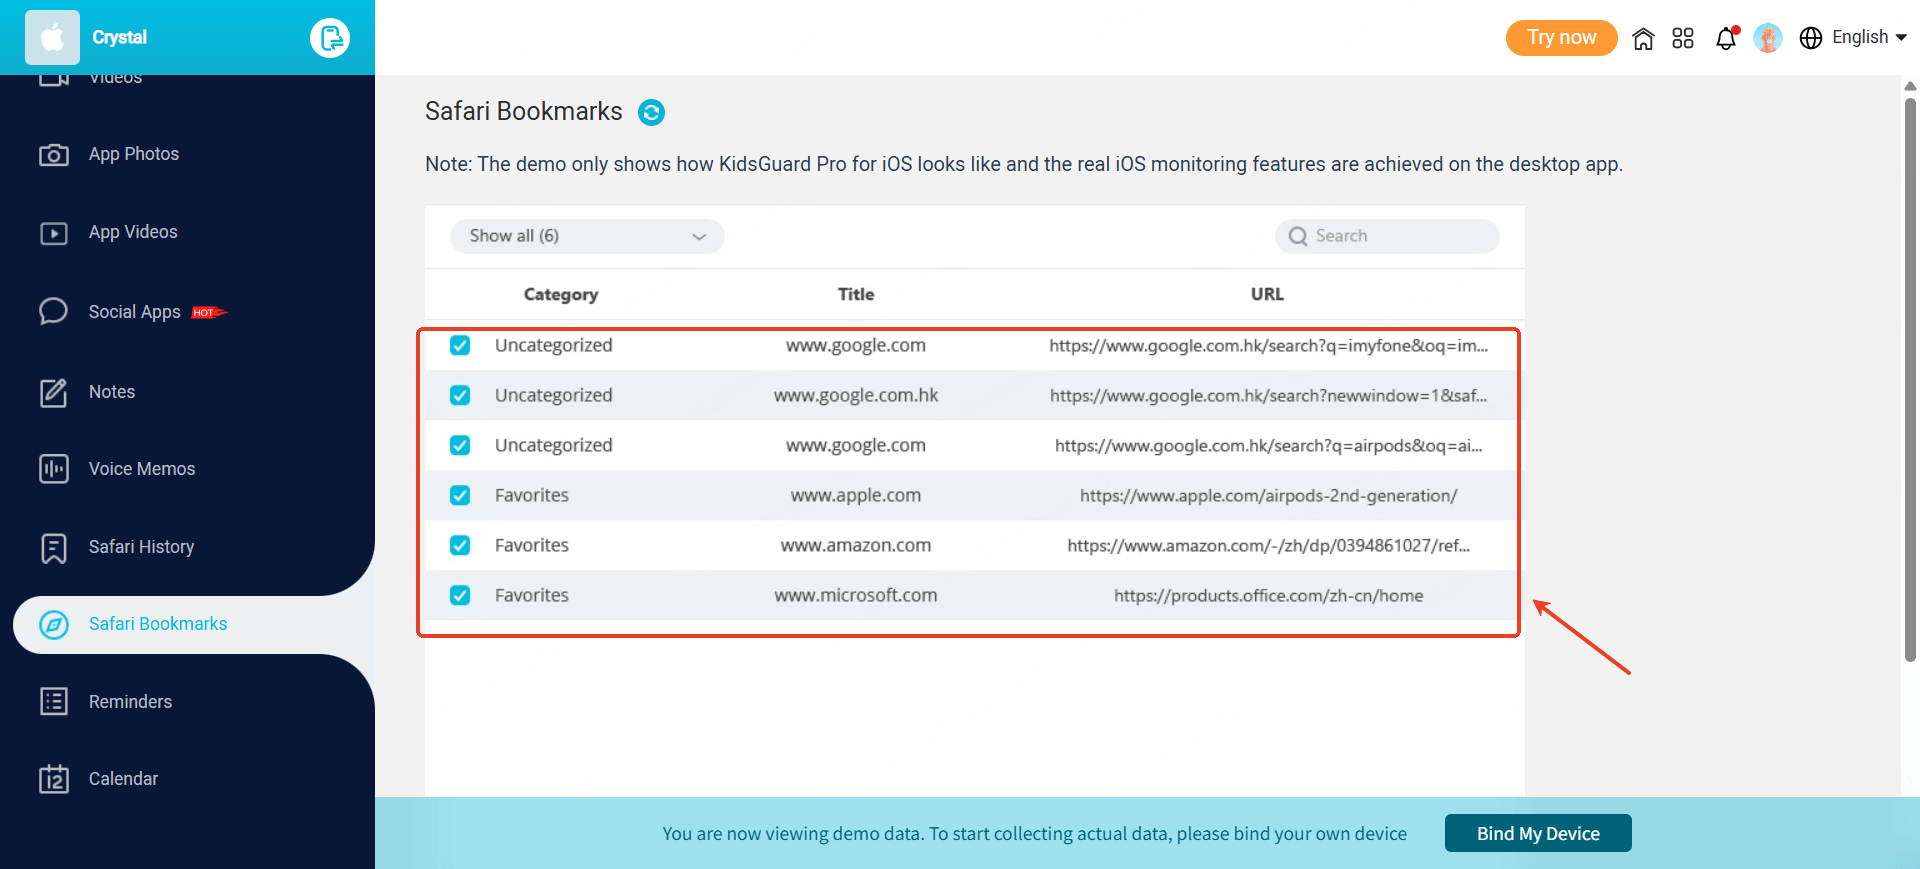Screen dimensions: 1920x869
Task: Click the products.office.com URL cell
Action: (1268, 595)
